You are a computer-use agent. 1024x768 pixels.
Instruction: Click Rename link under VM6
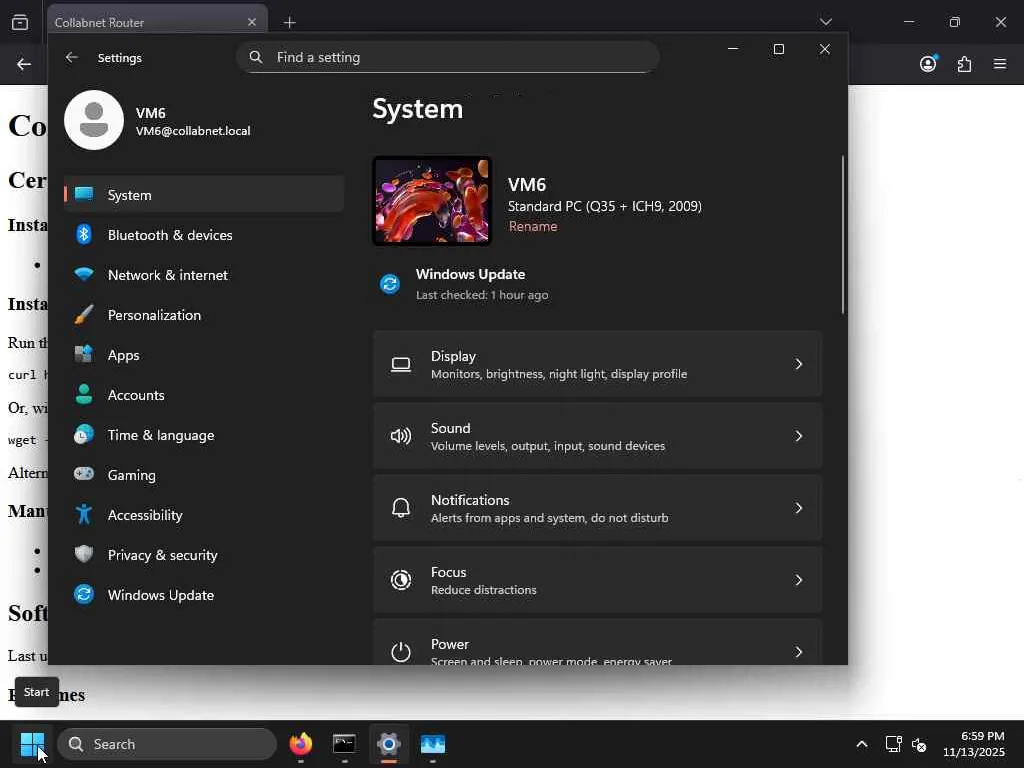point(533,227)
